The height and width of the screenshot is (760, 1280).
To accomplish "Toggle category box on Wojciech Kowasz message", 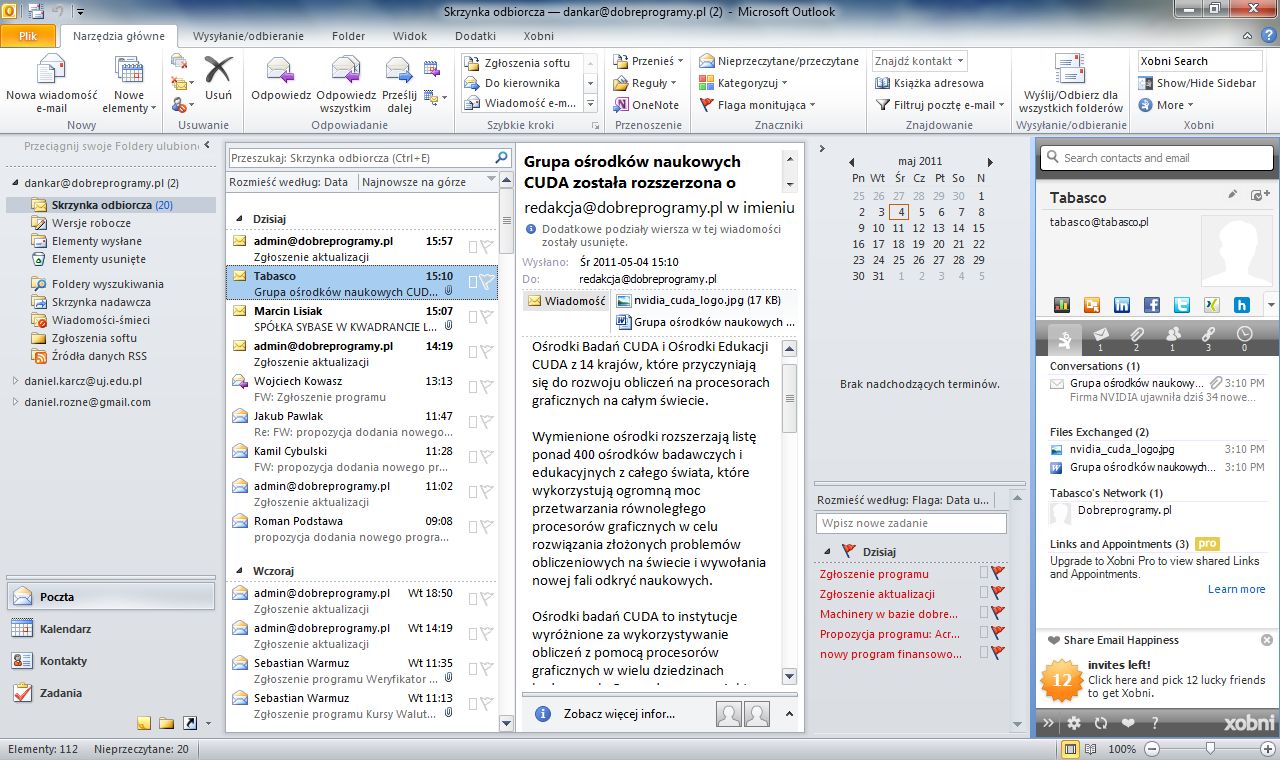I will pyautogui.click(x=472, y=388).
